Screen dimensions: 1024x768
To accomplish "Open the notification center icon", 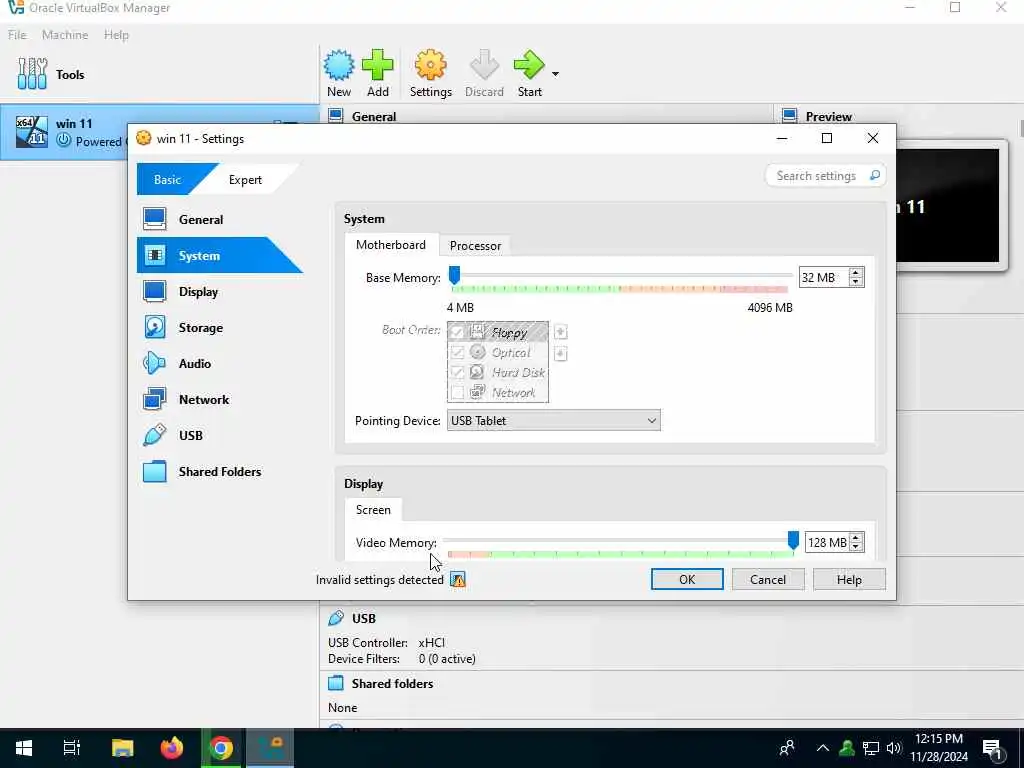I will click(993, 749).
